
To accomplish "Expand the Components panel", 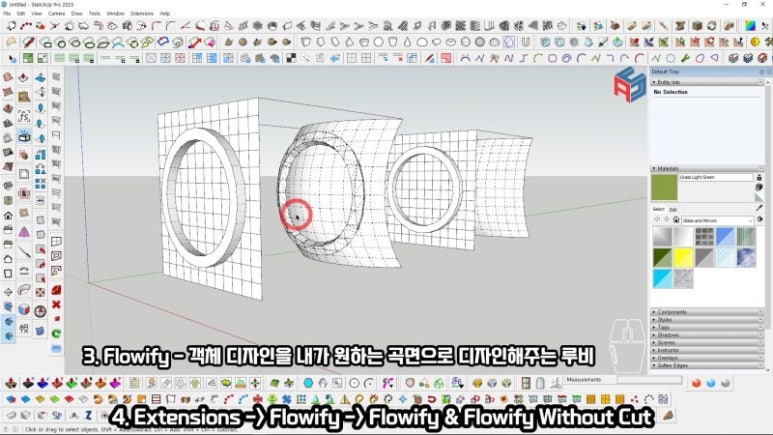I will pos(707,312).
